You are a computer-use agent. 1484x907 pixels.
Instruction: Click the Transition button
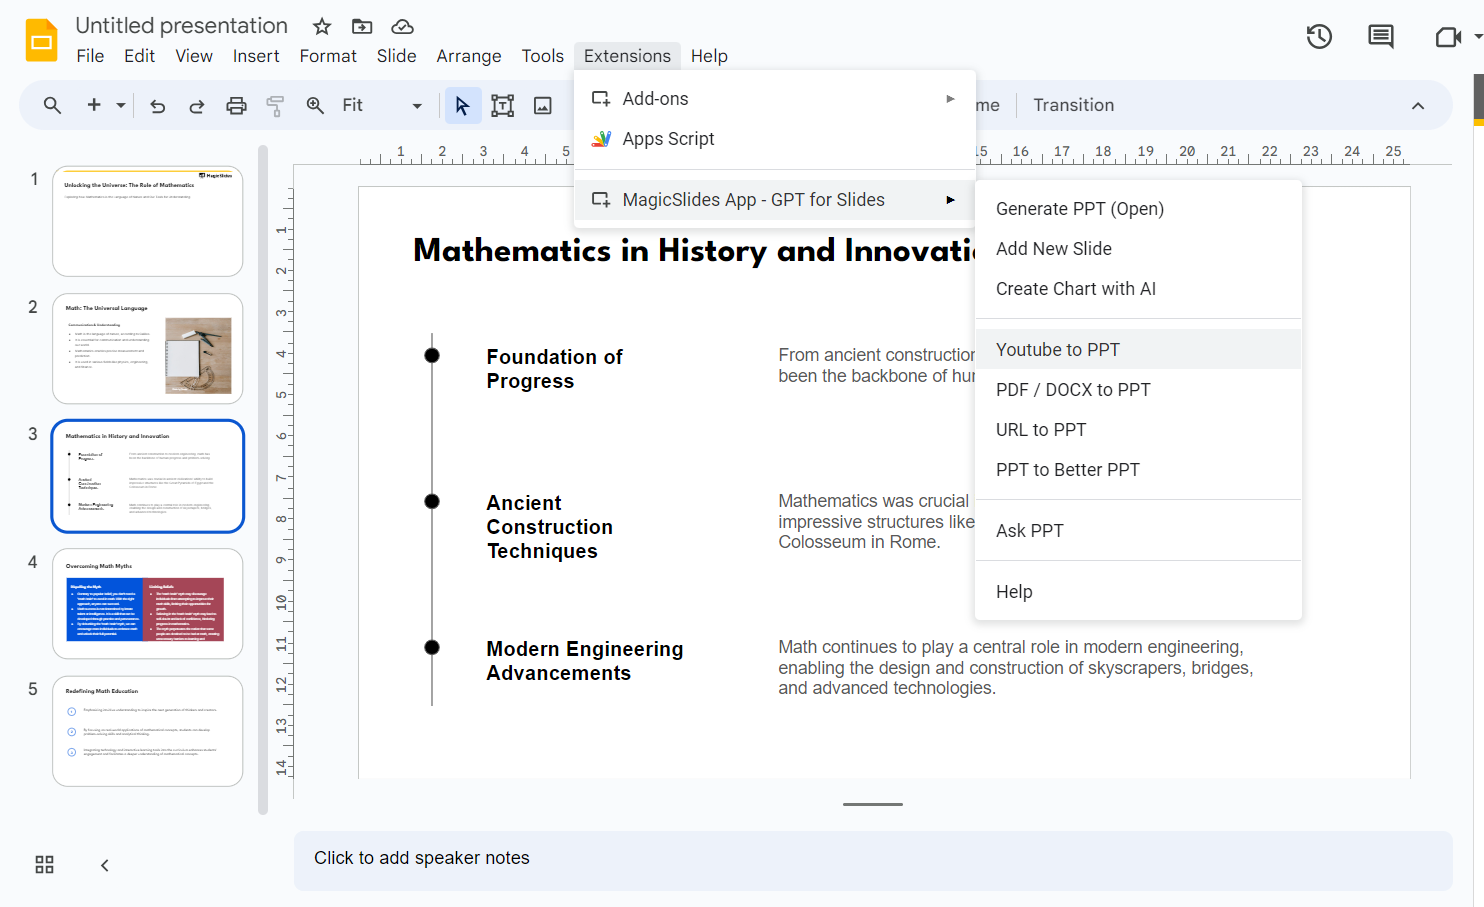point(1073,105)
